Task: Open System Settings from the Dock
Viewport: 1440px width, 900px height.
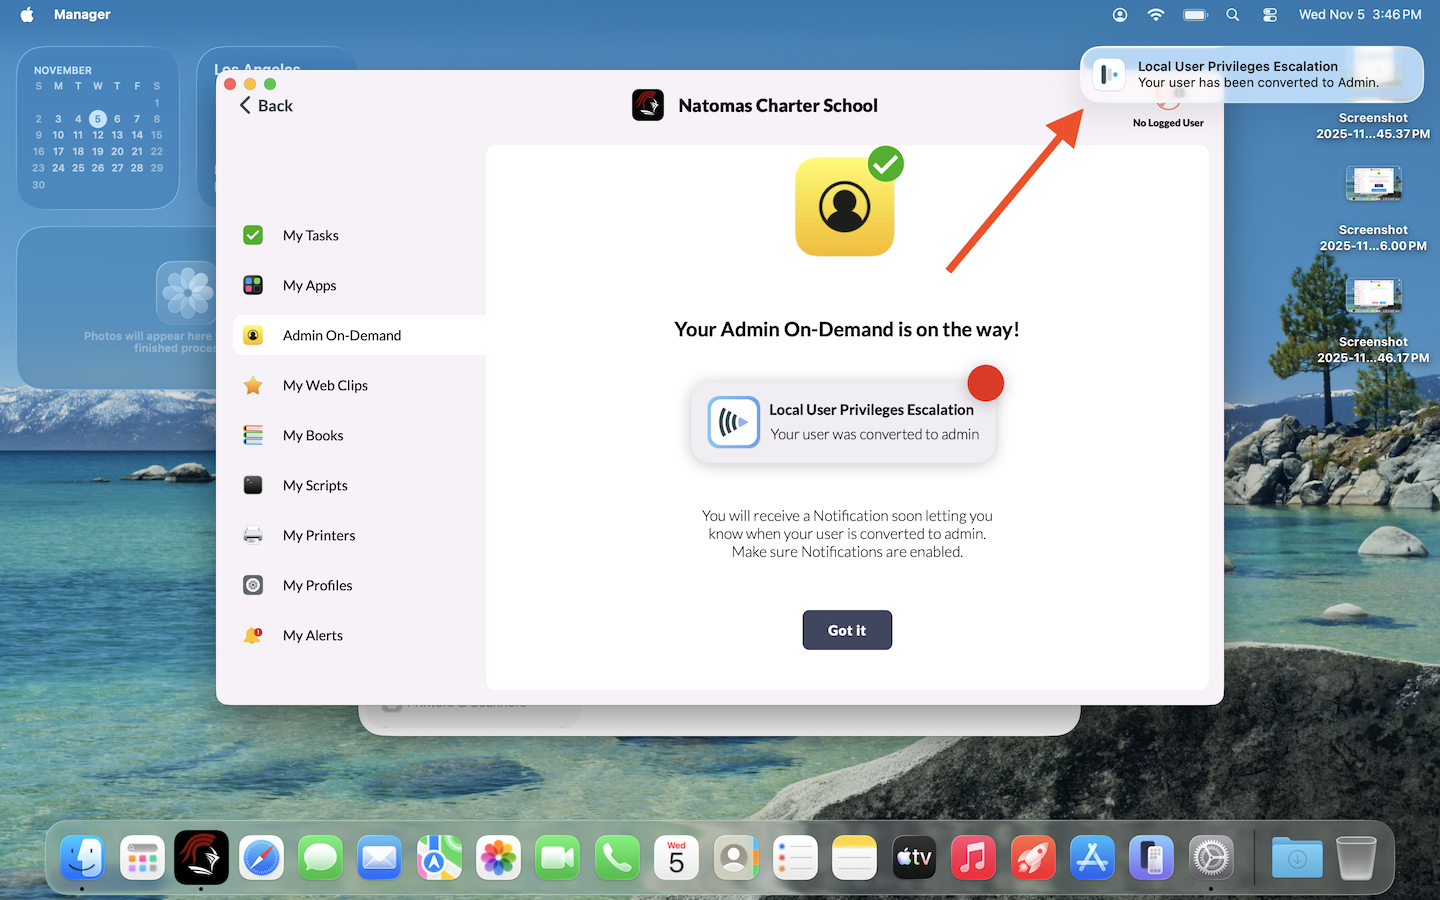Action: [x=1211, y=858]
